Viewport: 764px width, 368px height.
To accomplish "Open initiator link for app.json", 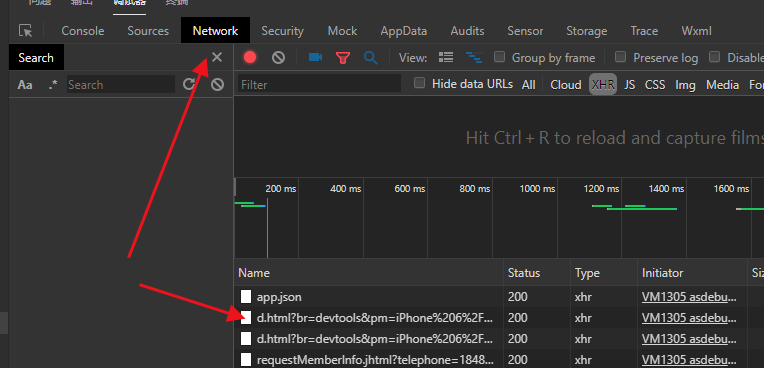I will (x=689, y=296).
